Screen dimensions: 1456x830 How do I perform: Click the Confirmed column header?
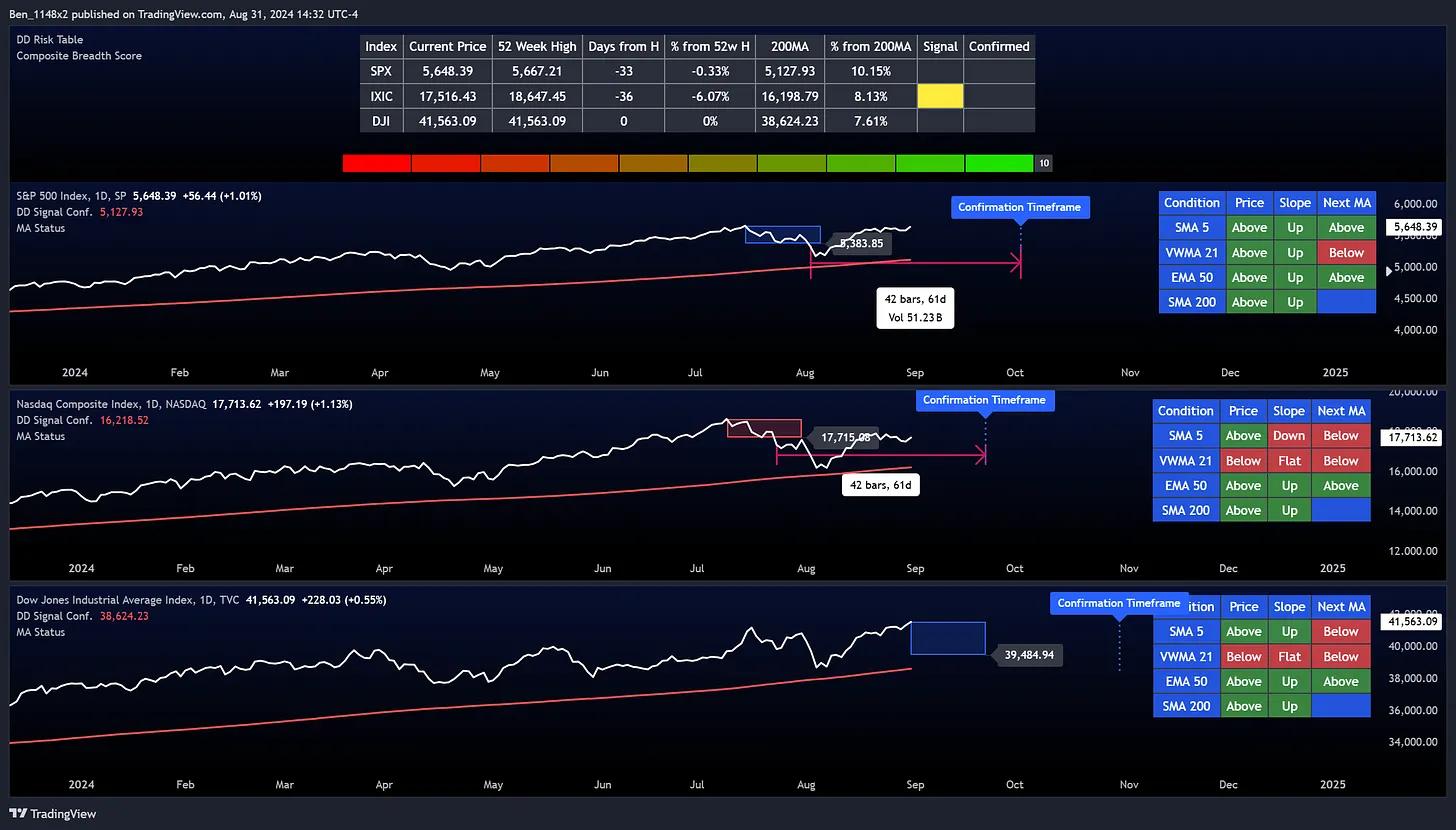(999, 46)
